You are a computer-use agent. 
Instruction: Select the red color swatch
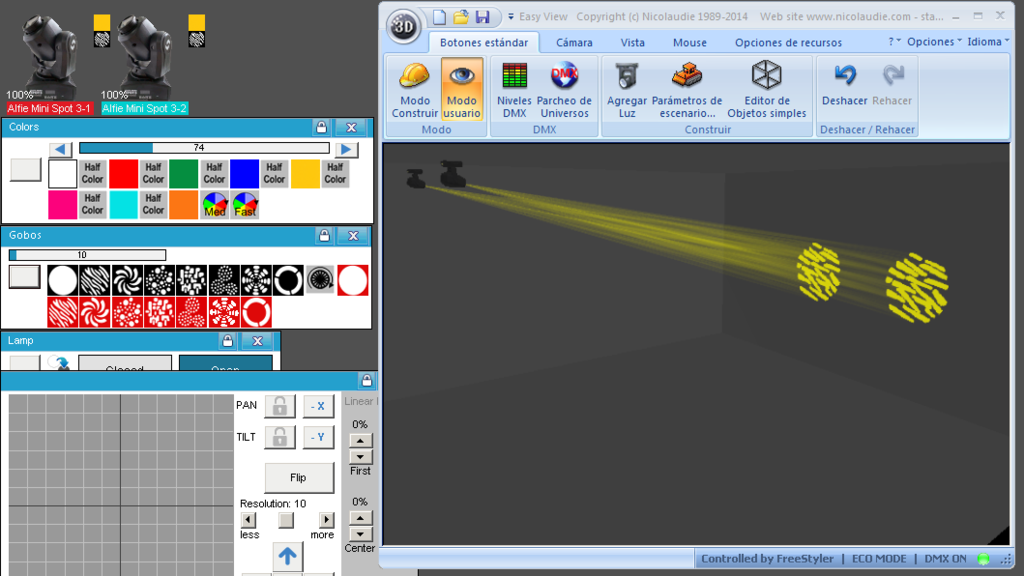(123, 173)
